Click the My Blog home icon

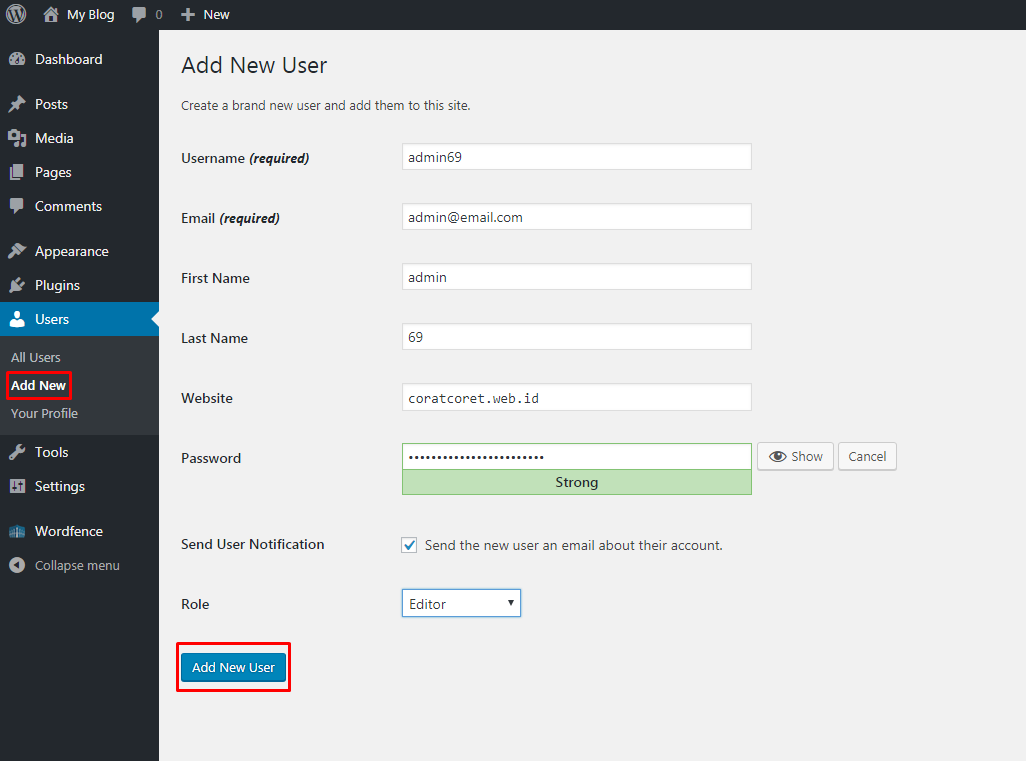point(52,15)
